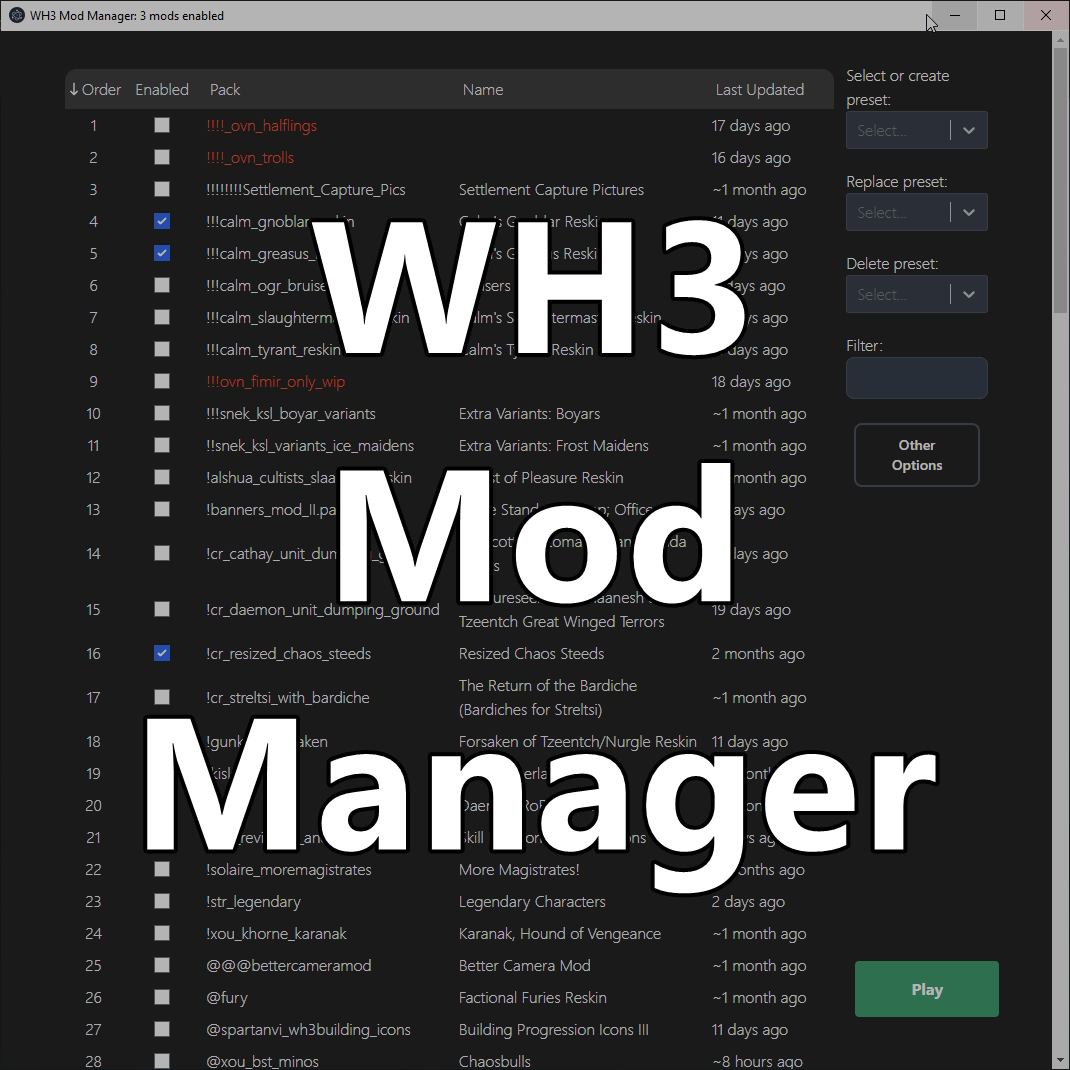This screenshot has width=1070, height=1070.
Task: Click Extra Variants: Frost Maidens name
Action: click(553, 446)
